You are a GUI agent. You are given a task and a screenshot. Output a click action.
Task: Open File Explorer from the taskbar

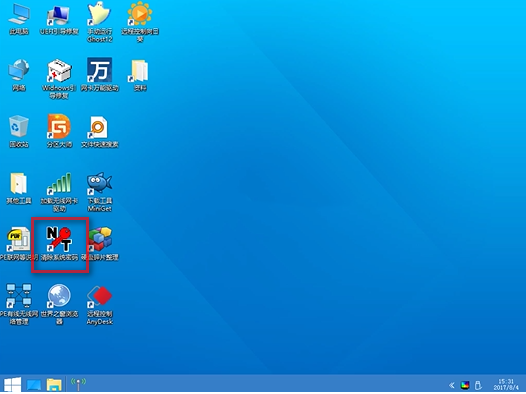click(x=54, y=385)
